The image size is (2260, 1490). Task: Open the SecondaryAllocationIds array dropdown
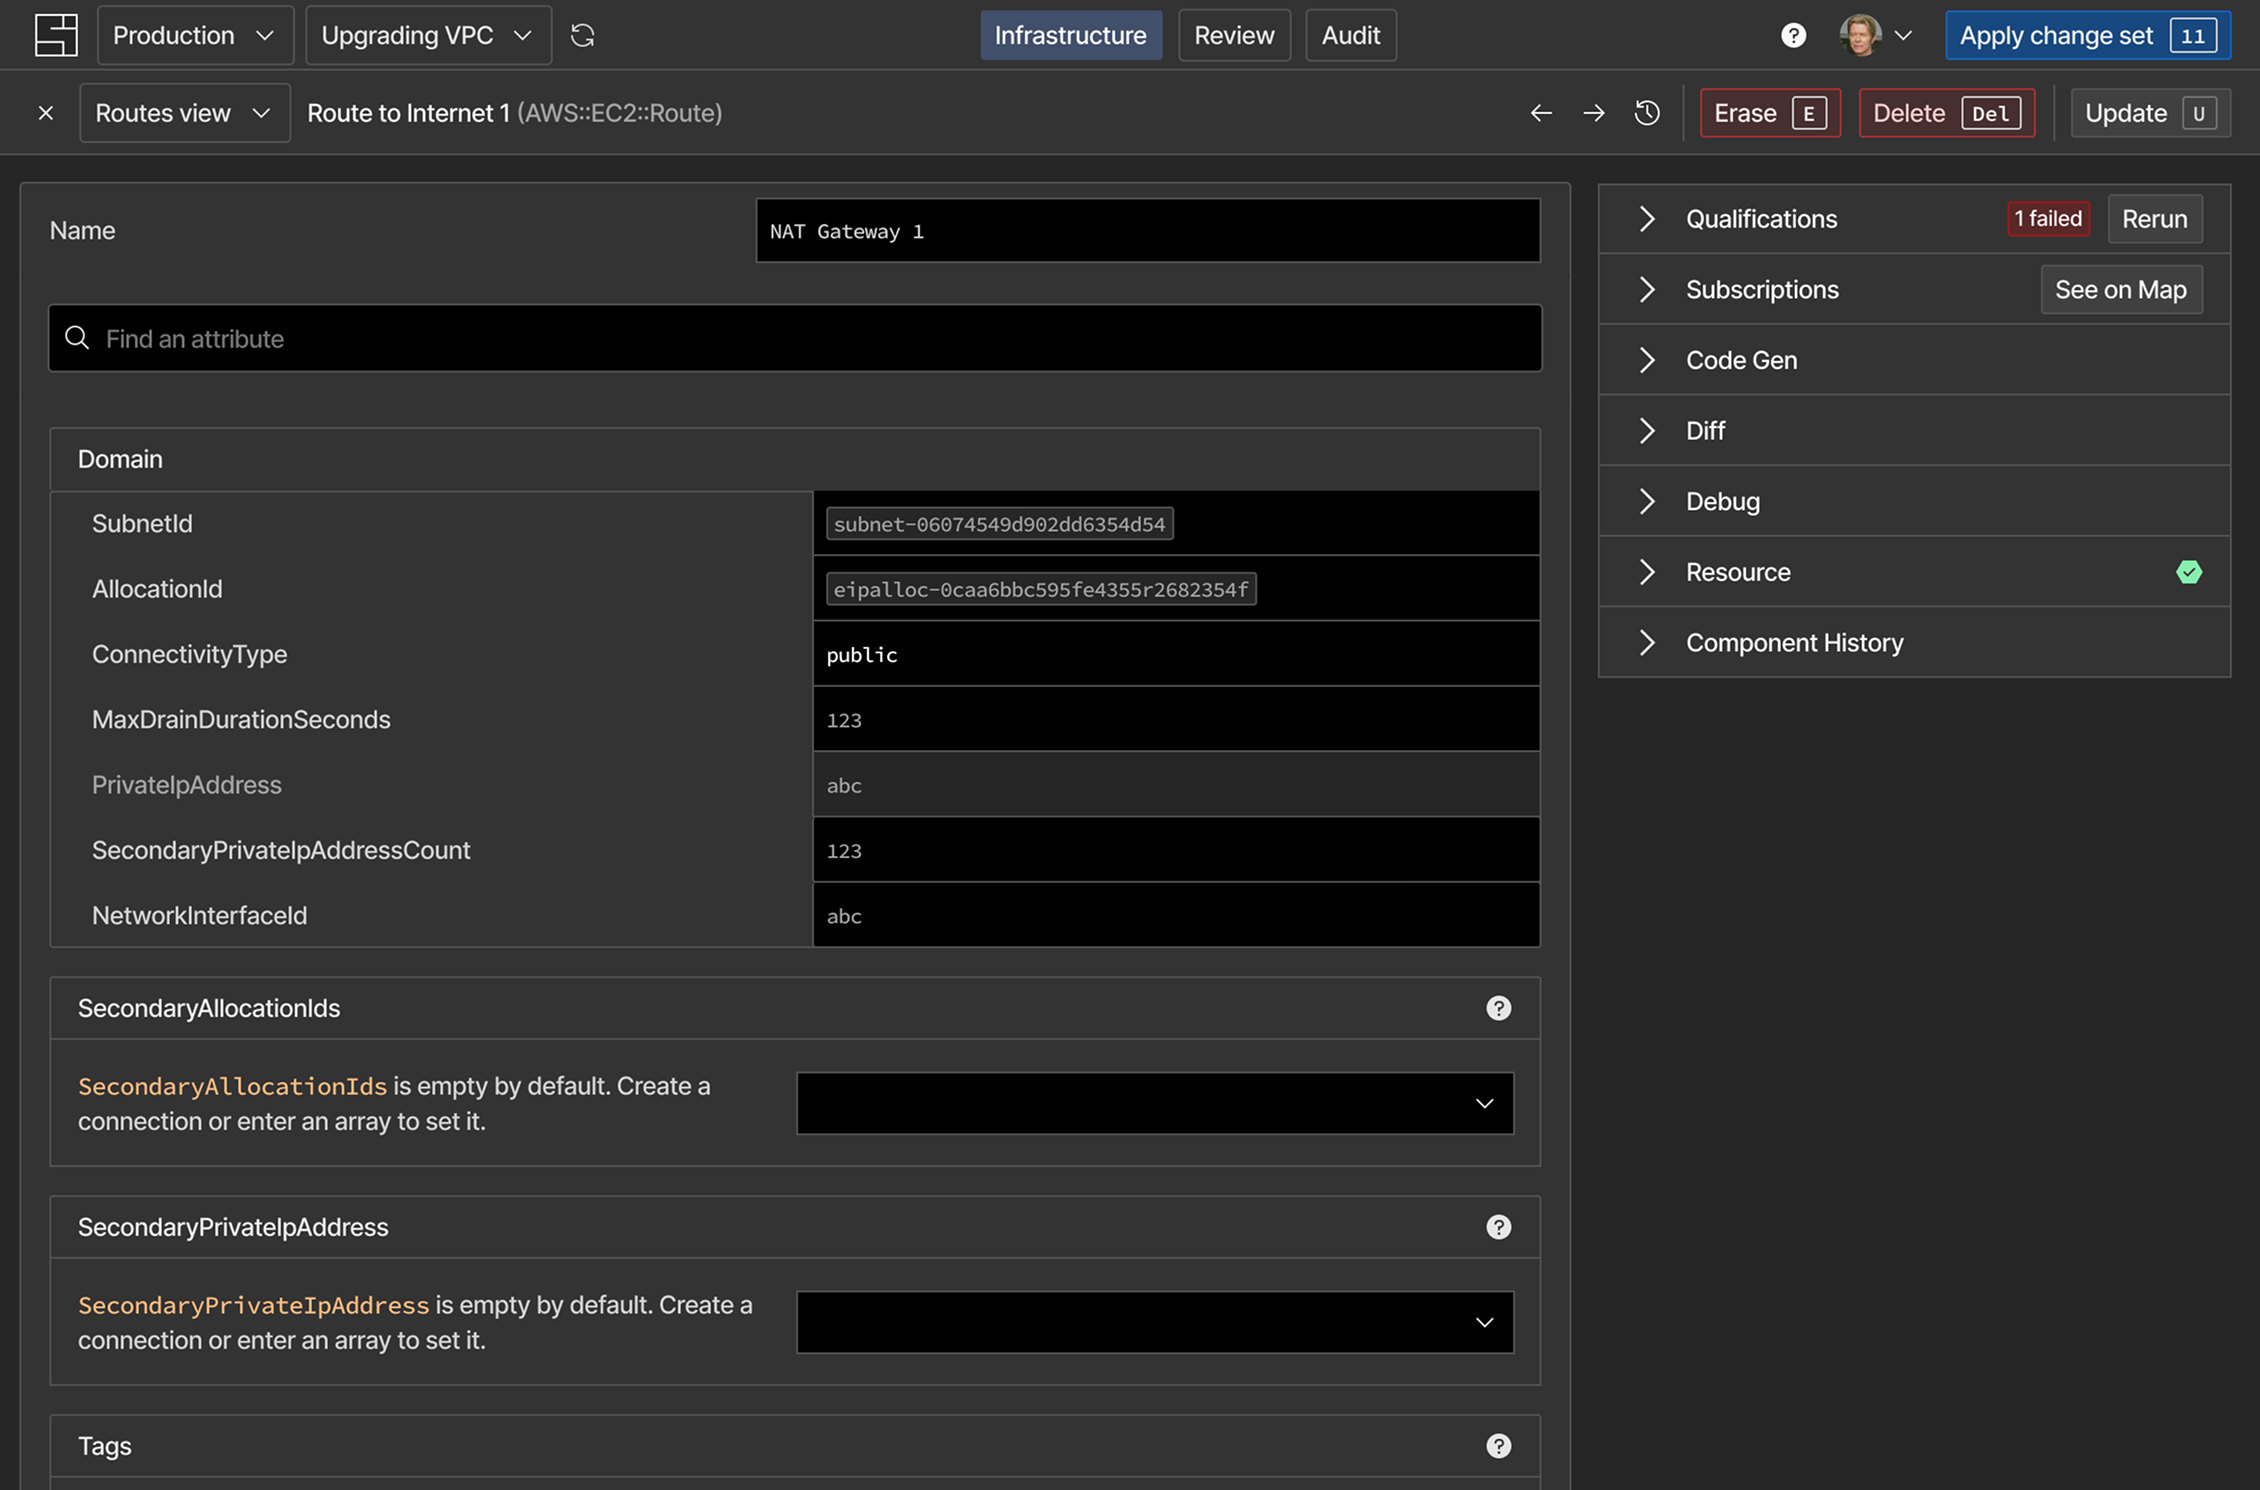[1155, 1103]
